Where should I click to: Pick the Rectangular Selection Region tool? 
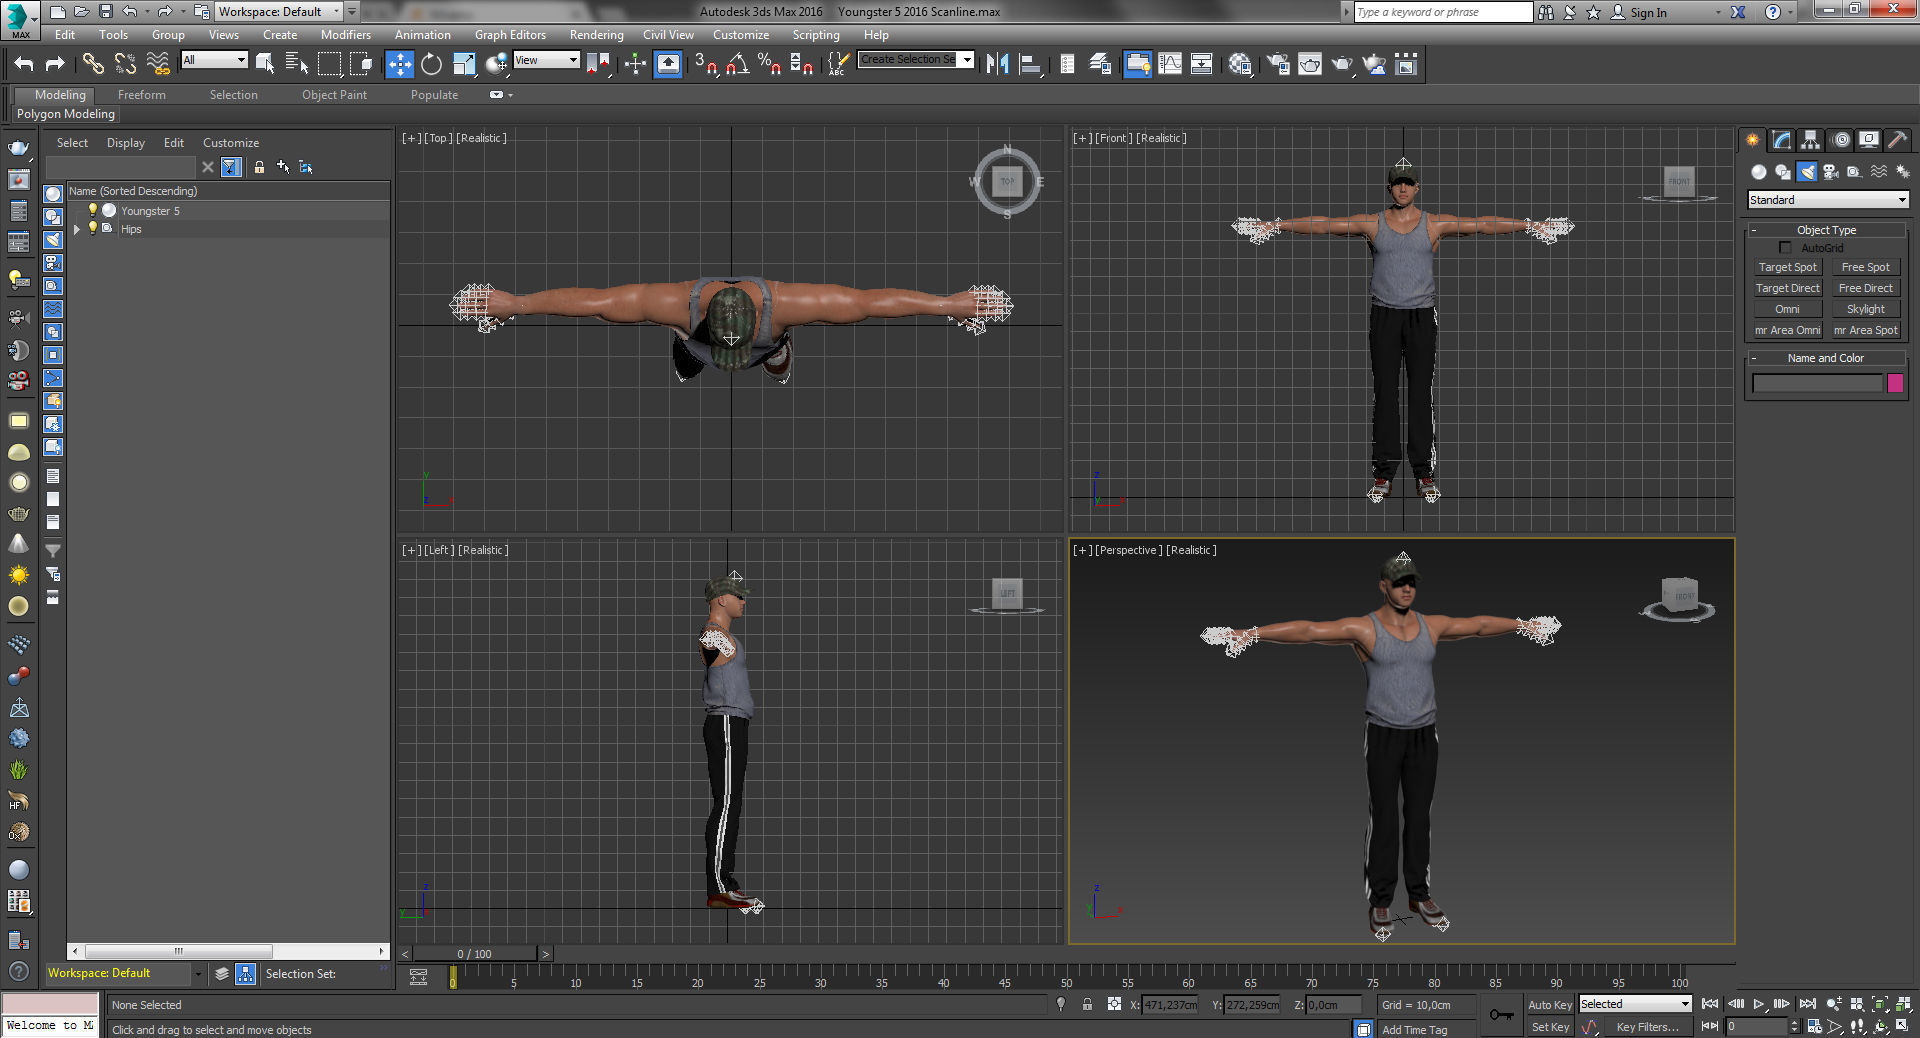(329, 64)
